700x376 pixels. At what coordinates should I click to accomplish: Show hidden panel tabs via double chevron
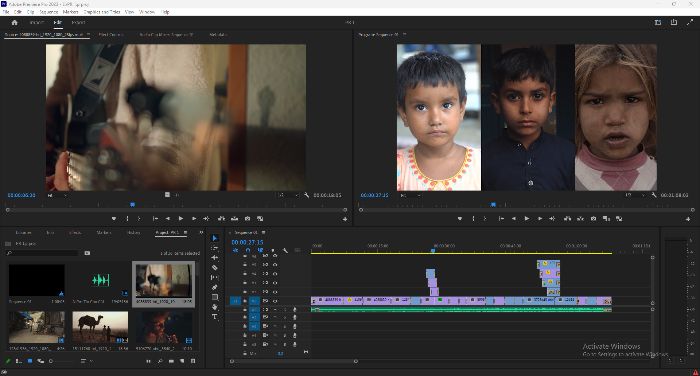[201, 233]
